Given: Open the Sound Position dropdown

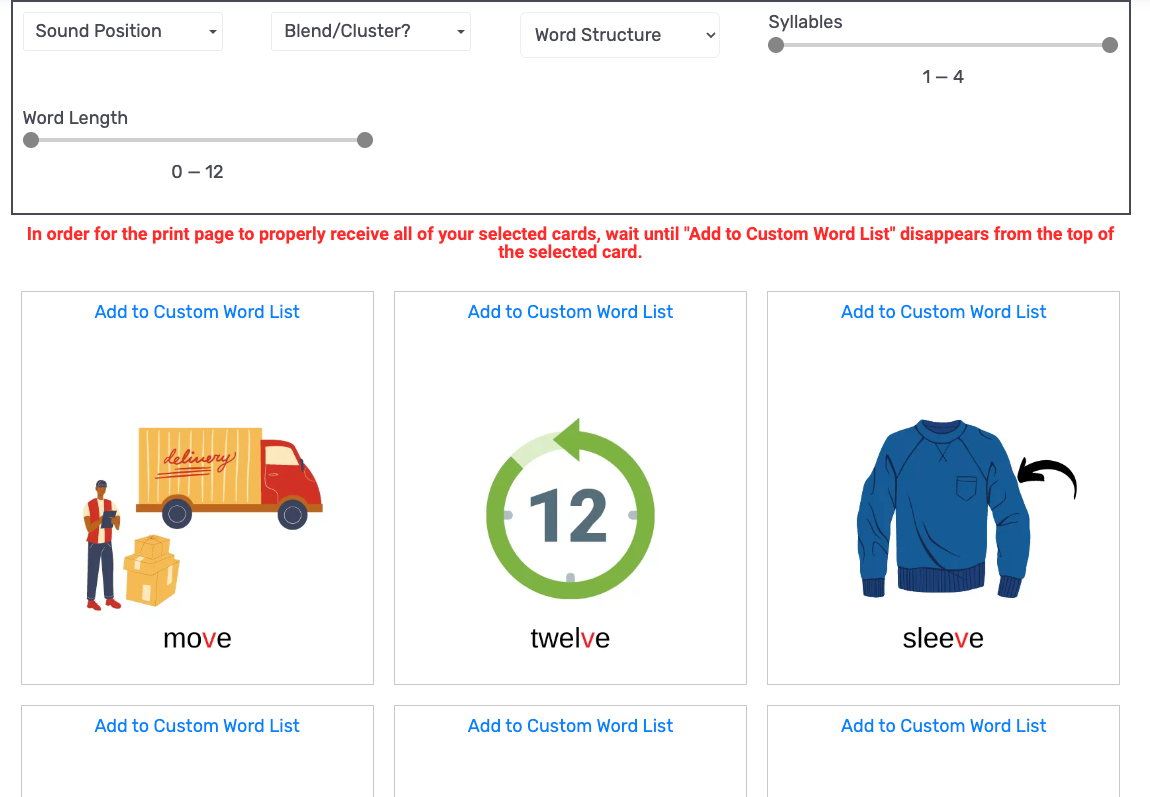Looking at the screenshot, I should coord(122,32).
